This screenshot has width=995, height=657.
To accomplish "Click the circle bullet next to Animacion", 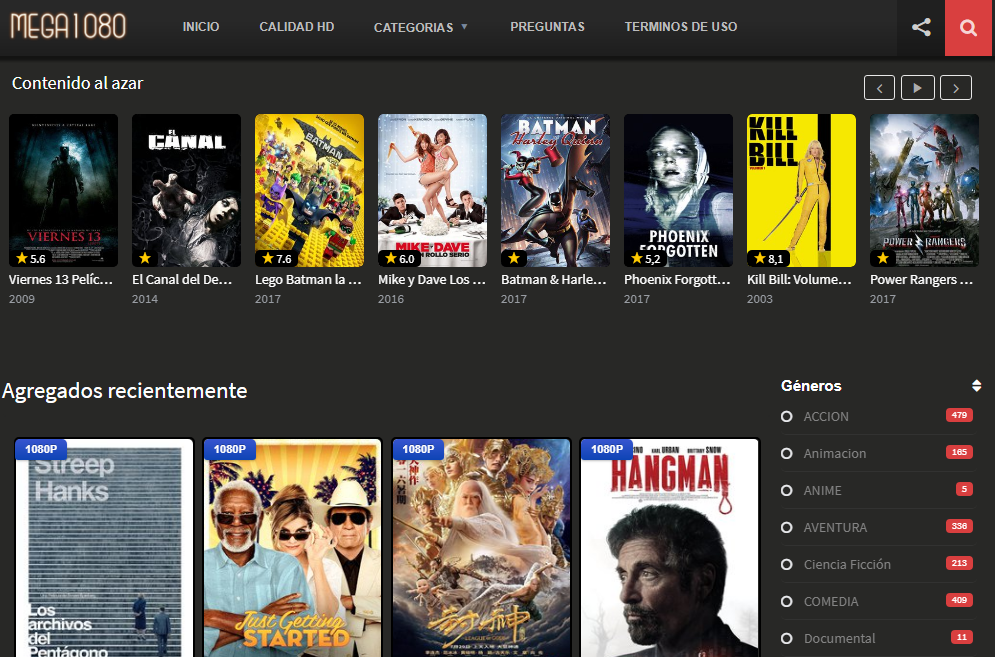I will pos(787,453).
